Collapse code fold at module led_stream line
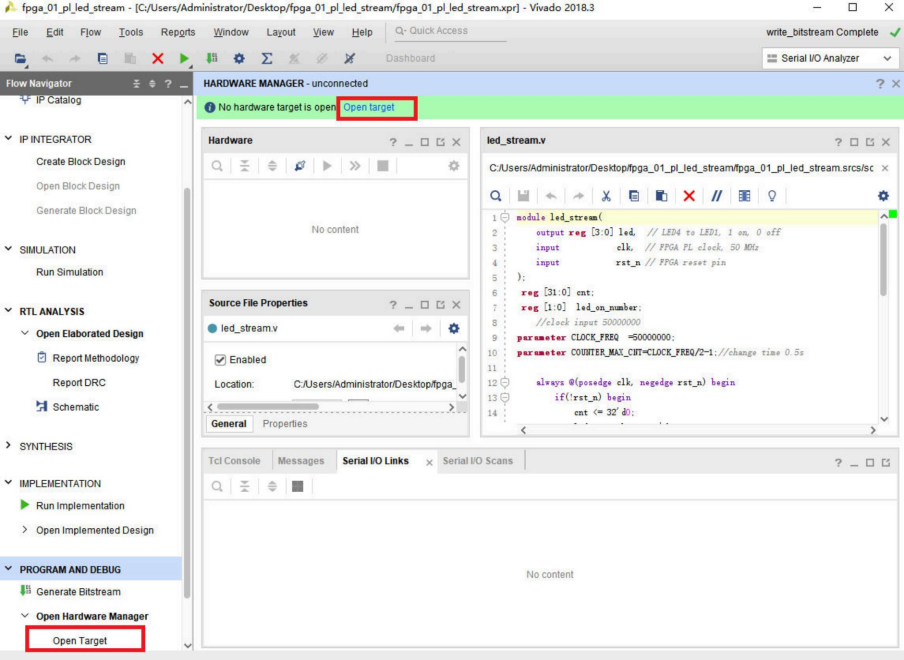The image size is (904, 660). click(x=505, y=217)
